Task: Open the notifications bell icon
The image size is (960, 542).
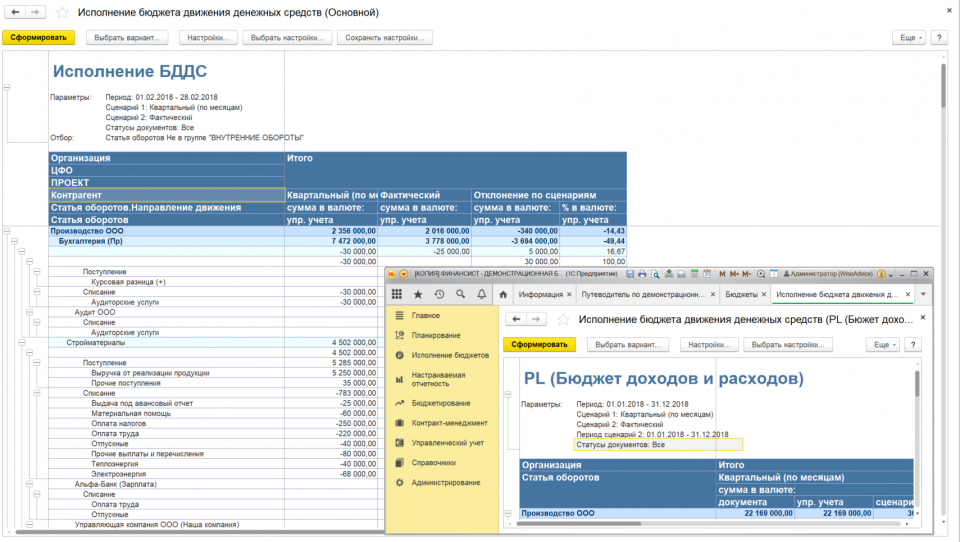Action: pos(481,294)
